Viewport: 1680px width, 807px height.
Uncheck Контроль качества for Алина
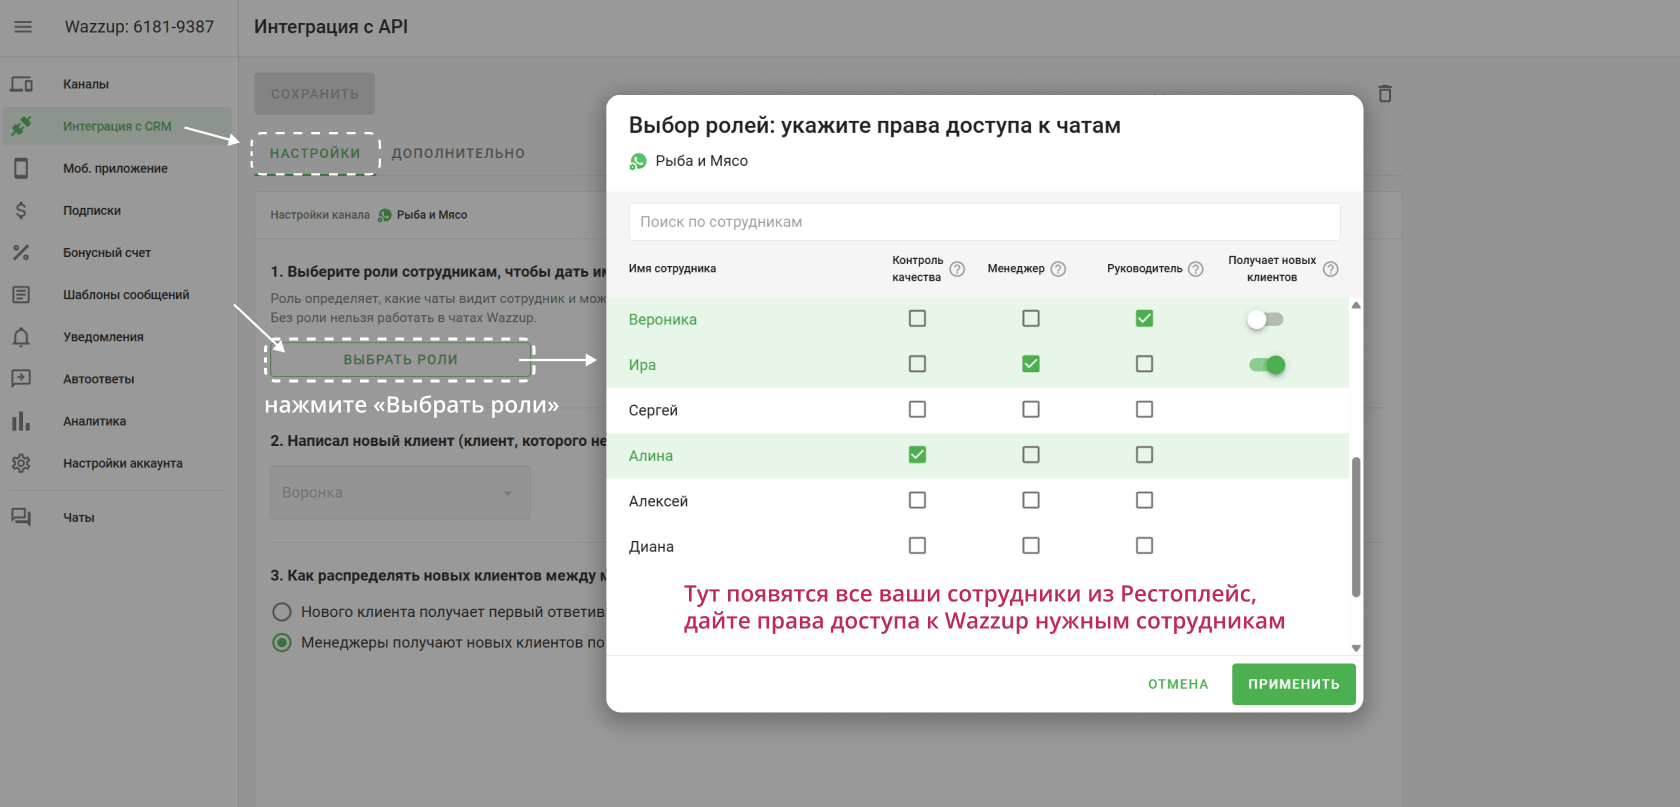click(x=917, y=454)
